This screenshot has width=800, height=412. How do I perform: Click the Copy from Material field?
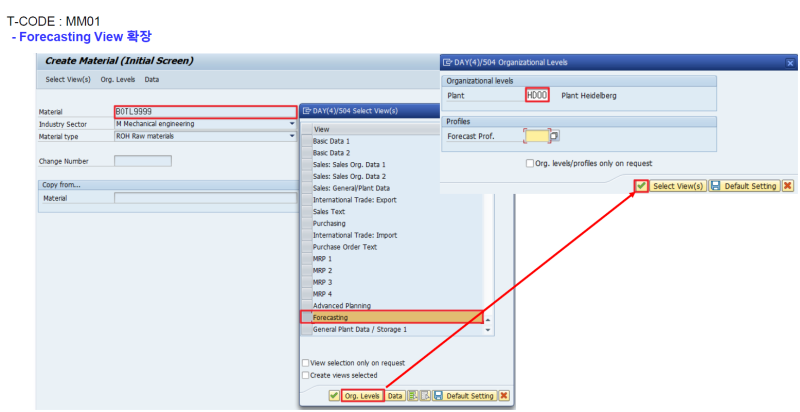[x=205, y=198]
